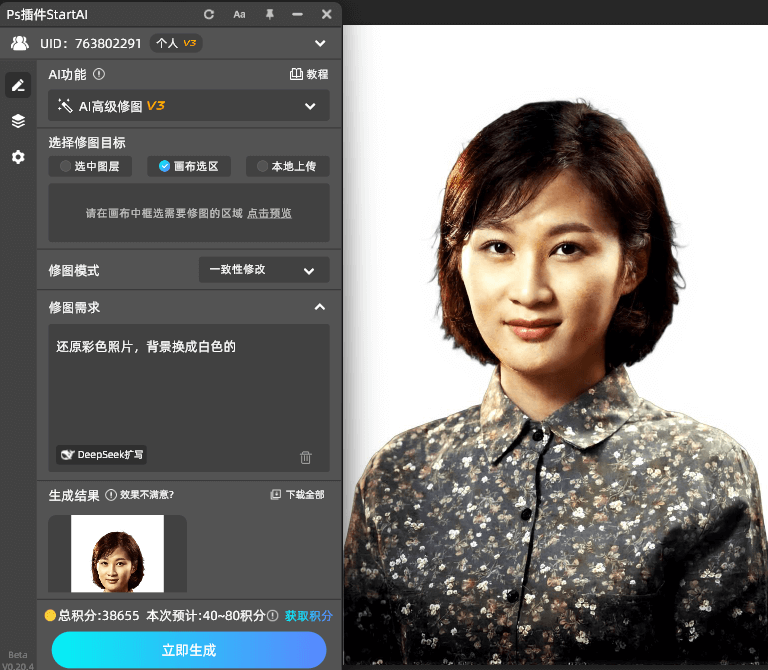Viewport: 768px width, 670px height.
Task: Click the Aa font size icon
Action: coord(239,14)
